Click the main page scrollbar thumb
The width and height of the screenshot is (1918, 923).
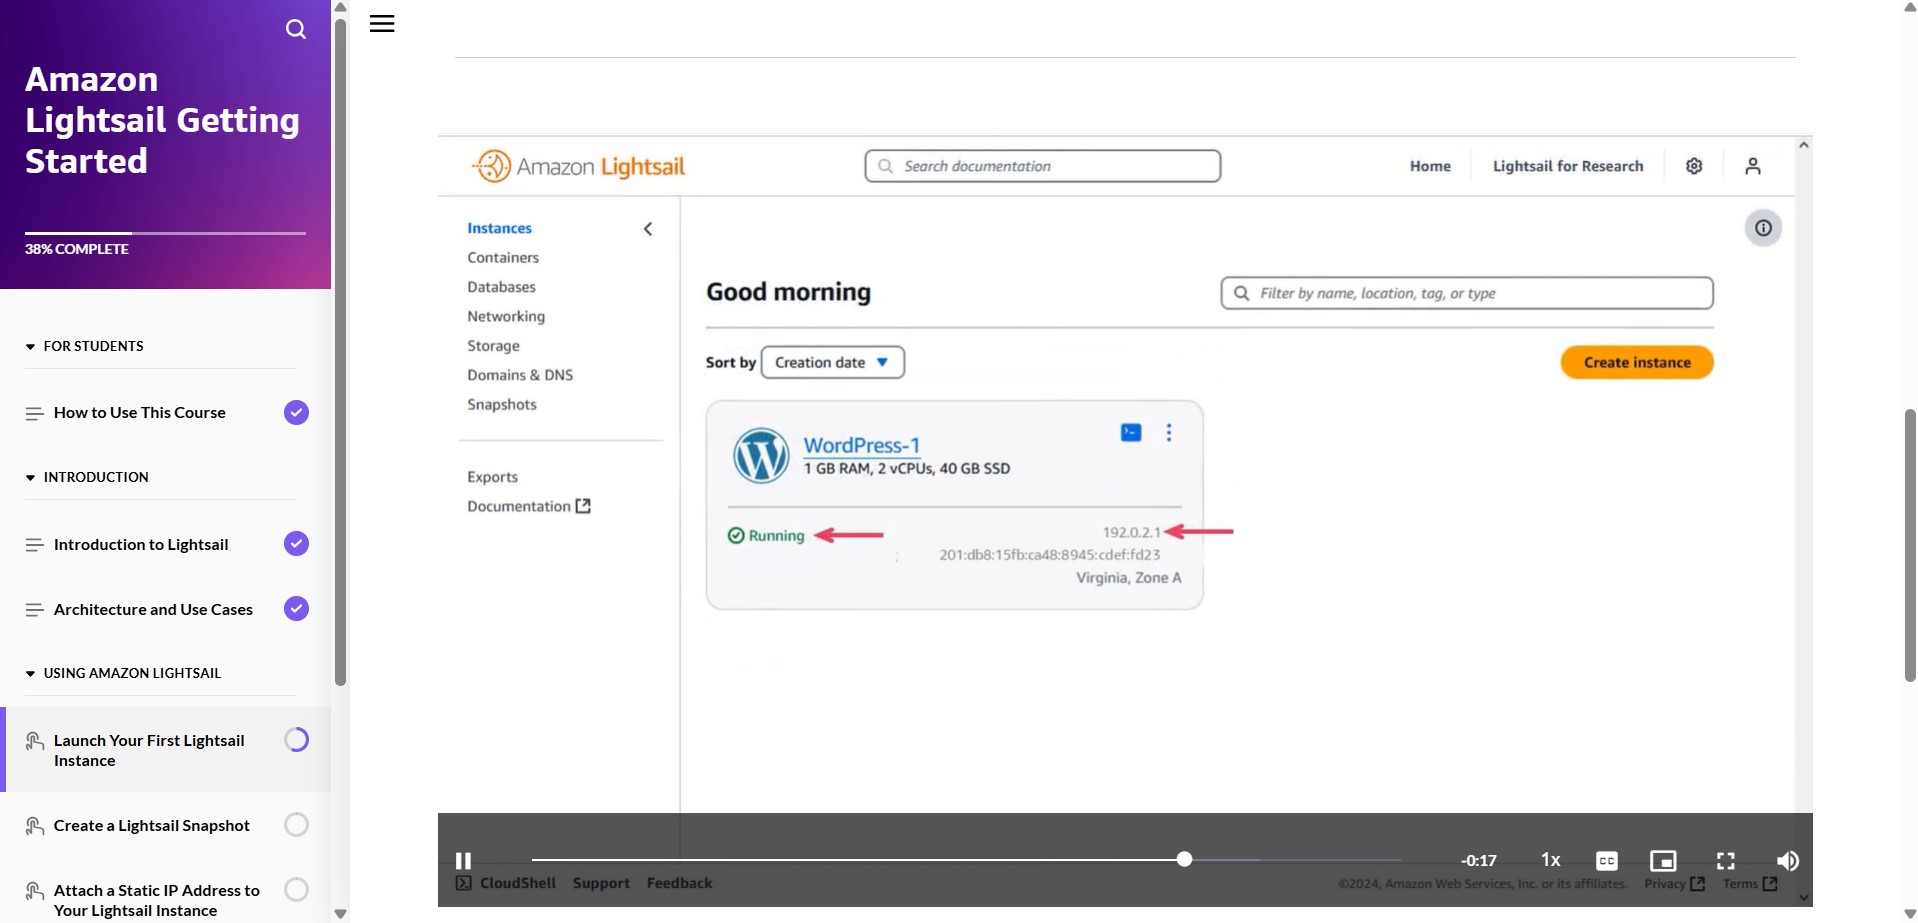1910,545
